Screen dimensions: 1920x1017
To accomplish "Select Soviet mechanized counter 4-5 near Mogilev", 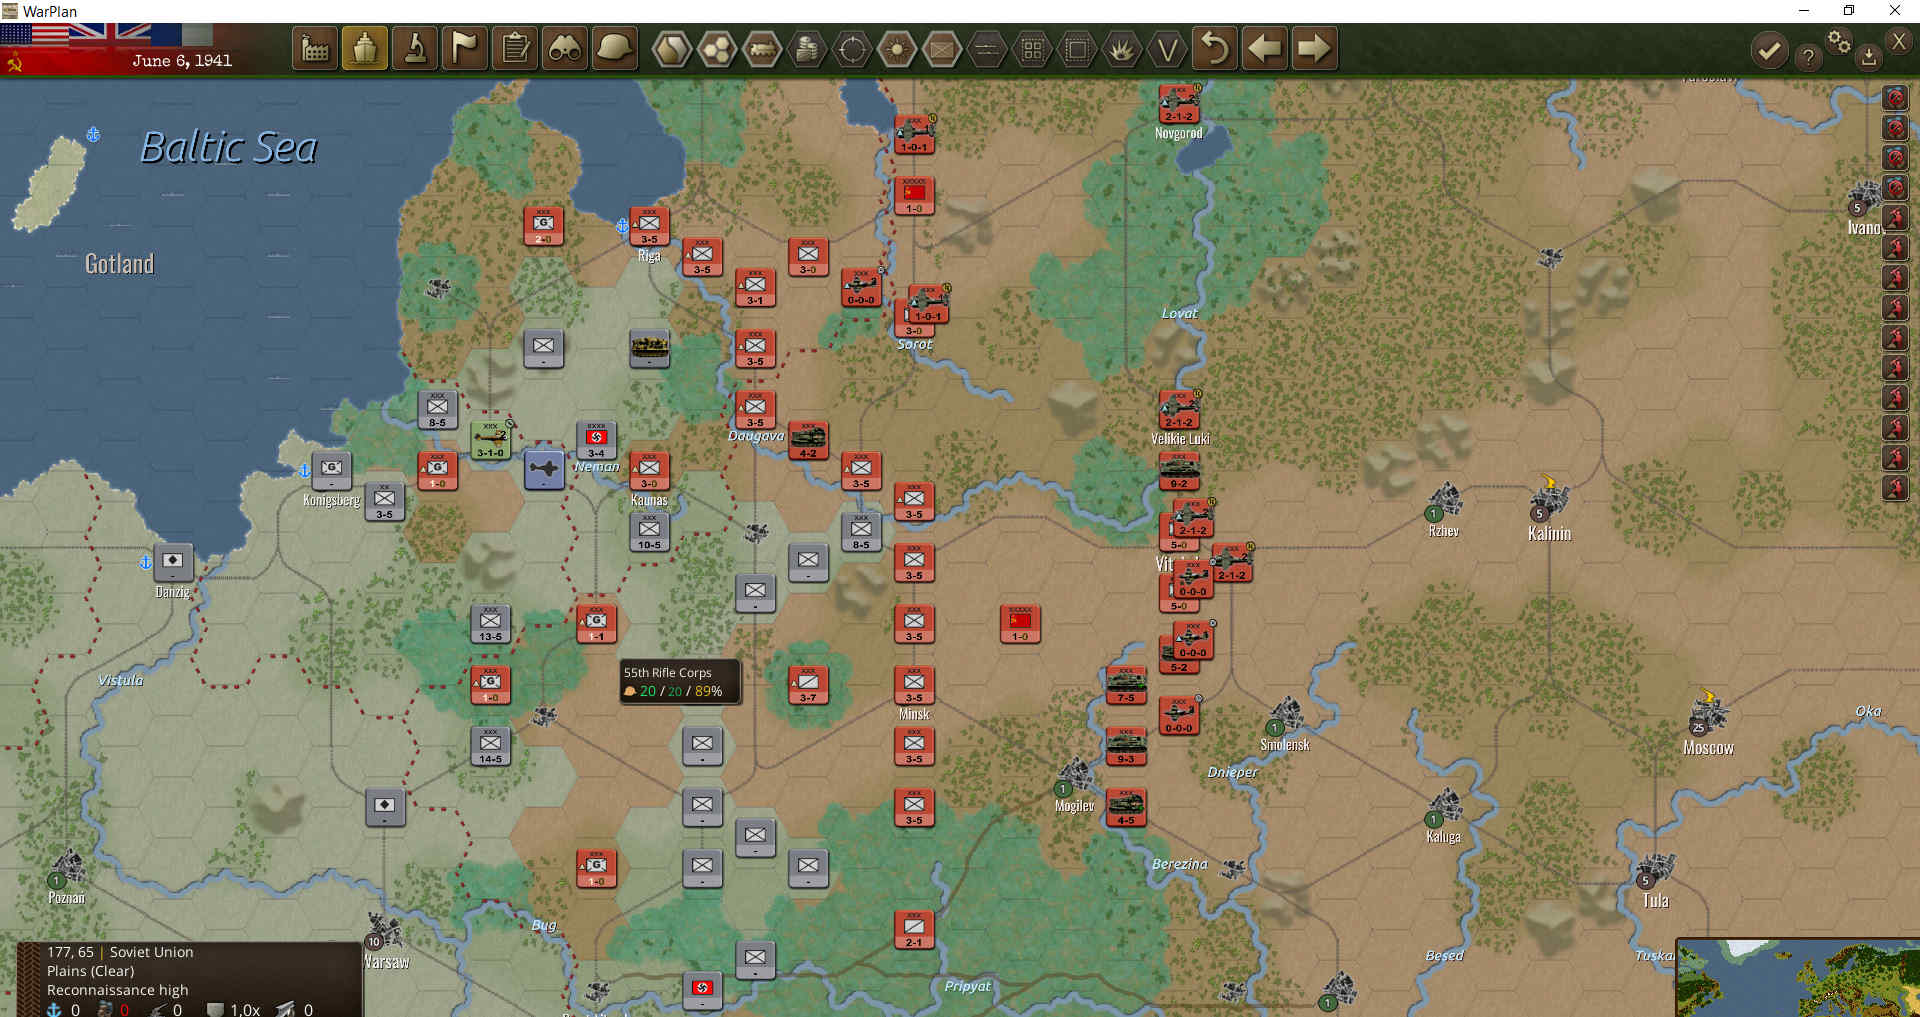I will pos(1126,807).
